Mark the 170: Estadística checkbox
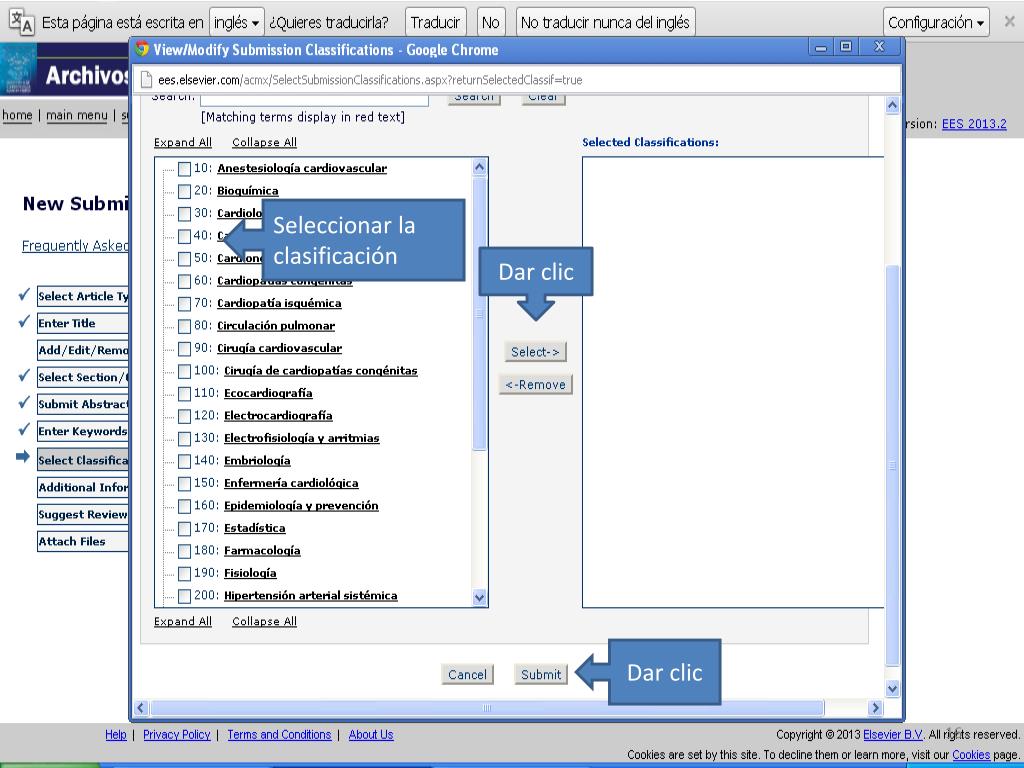The height and width of the screenshot is (768, 1024). pyautogui.click(x=184, y=528)
